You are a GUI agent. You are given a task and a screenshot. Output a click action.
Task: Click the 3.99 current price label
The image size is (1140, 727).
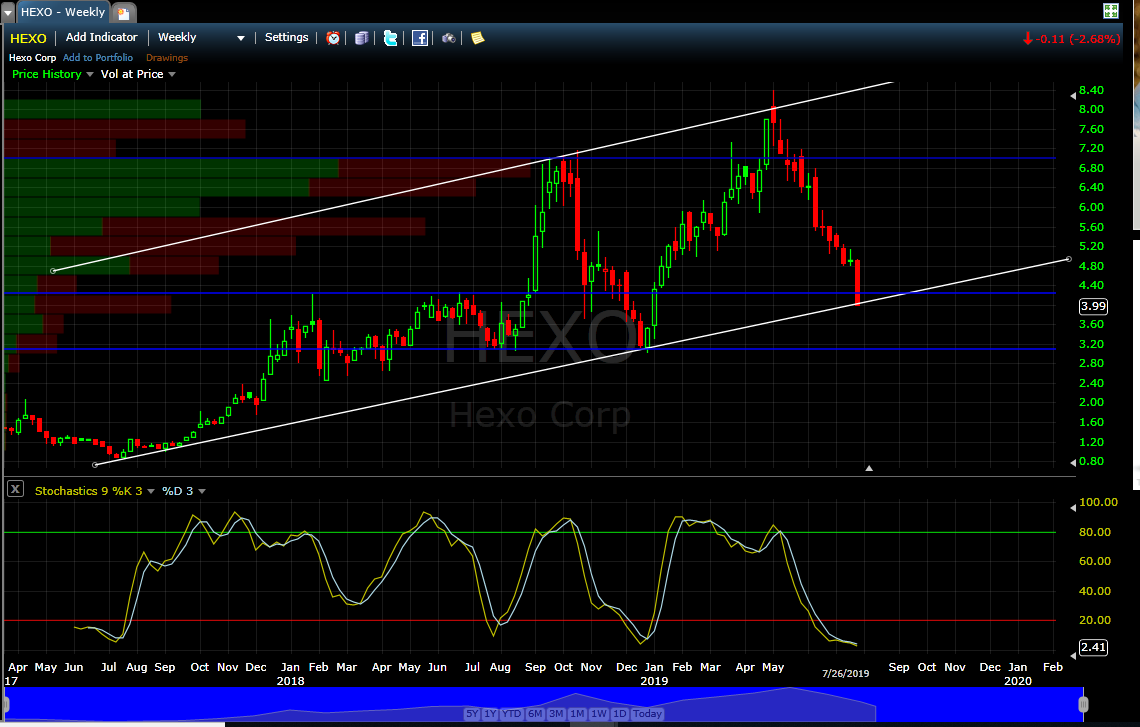1093,306
